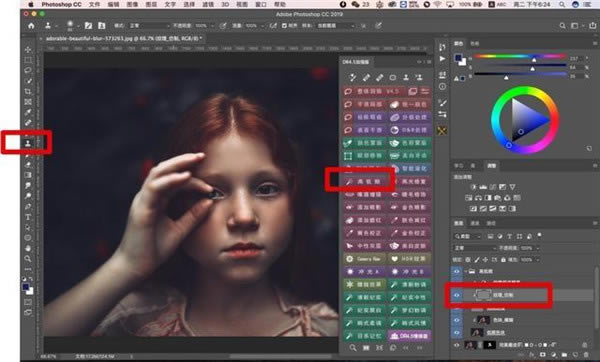The height and width of the screenshot is (362, 600).
Task: Open the Actions panel play icon
Action: (x=442, y=59)
